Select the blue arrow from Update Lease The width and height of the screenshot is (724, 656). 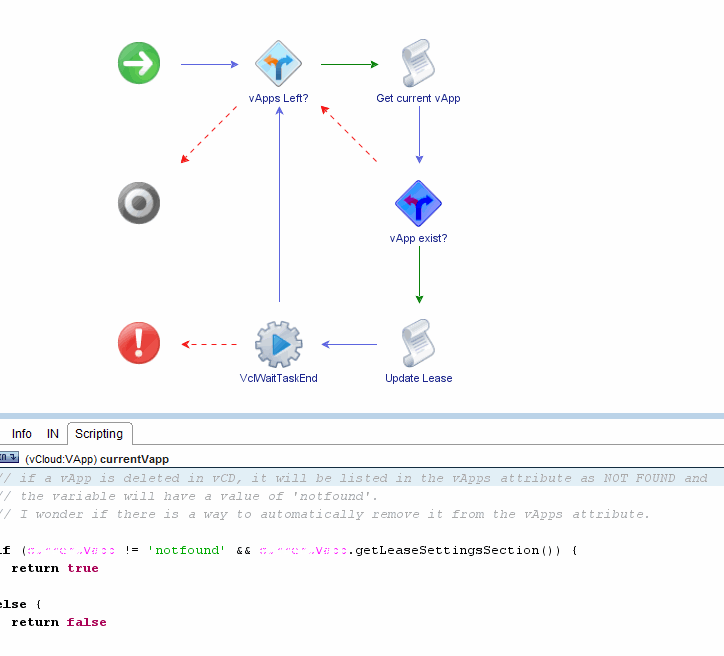pyautogui.click(x=349, y=344)
